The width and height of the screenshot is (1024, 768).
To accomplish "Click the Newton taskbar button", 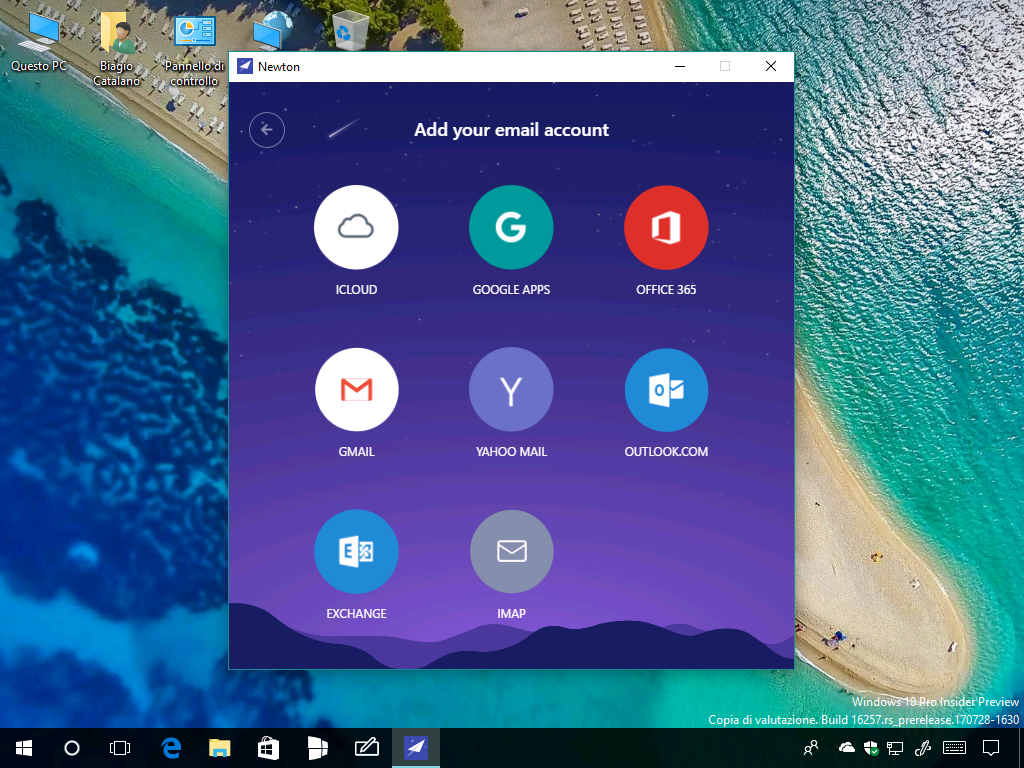I will [x=416, y=748].
